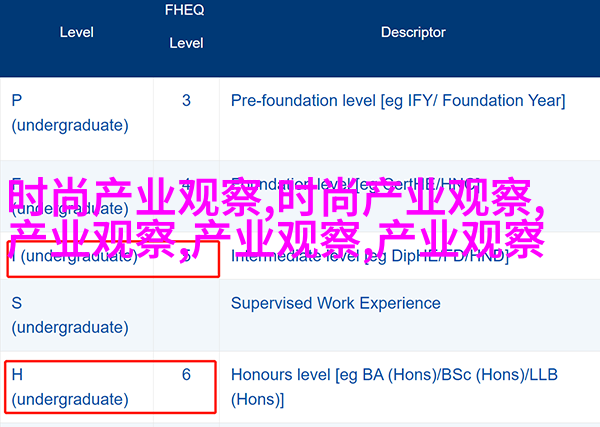
Task: Click the red box around H undergraduate
Action: (111, 387)
